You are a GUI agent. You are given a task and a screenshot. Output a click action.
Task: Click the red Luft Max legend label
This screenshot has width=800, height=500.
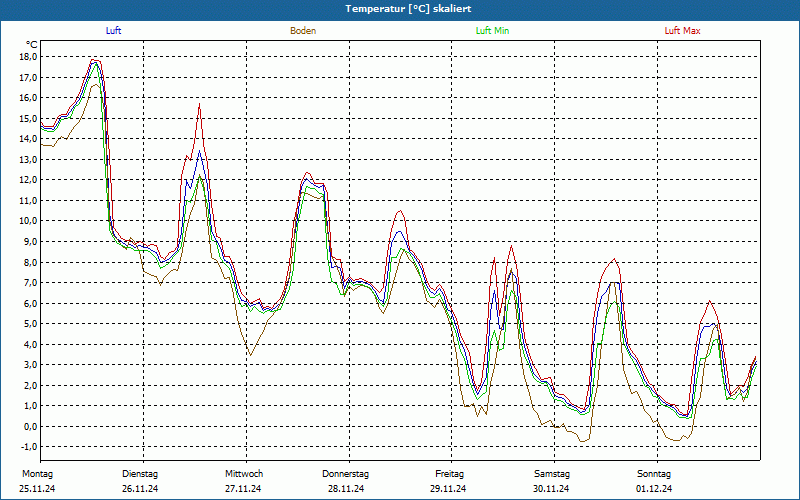pos(682,31)
